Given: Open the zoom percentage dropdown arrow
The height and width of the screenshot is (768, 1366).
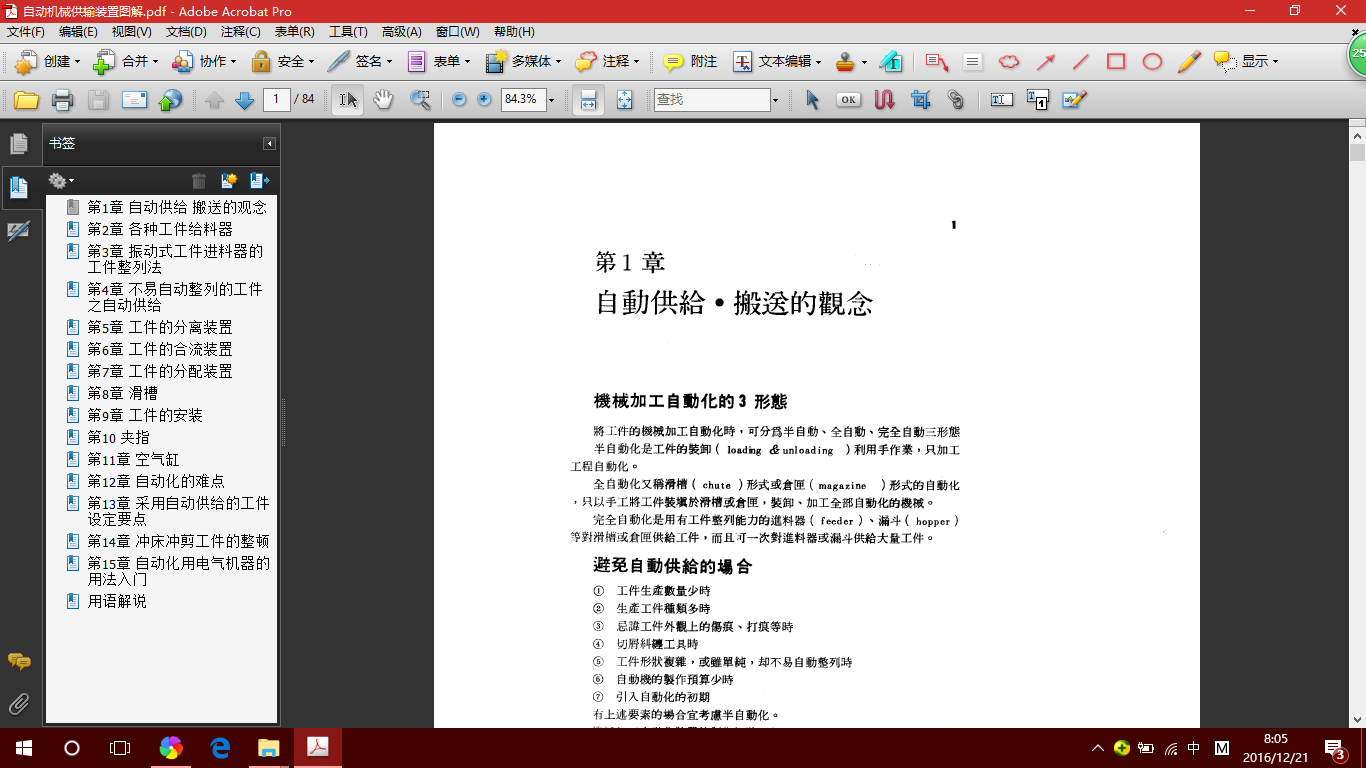Looking at the screenshot, I should pos(551,100).
